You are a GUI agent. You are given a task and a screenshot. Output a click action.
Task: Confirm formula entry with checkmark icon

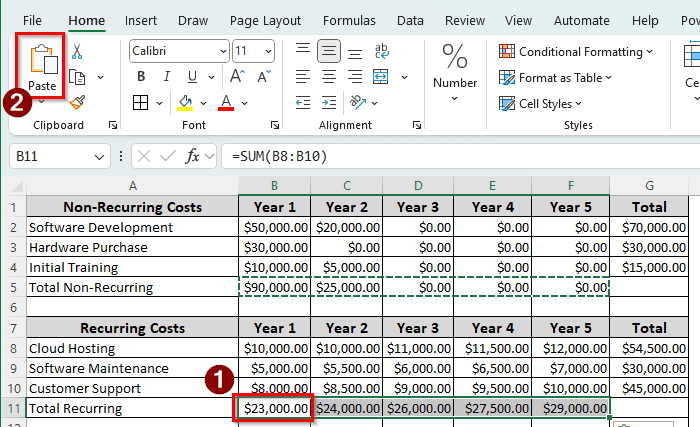point(168,156)
